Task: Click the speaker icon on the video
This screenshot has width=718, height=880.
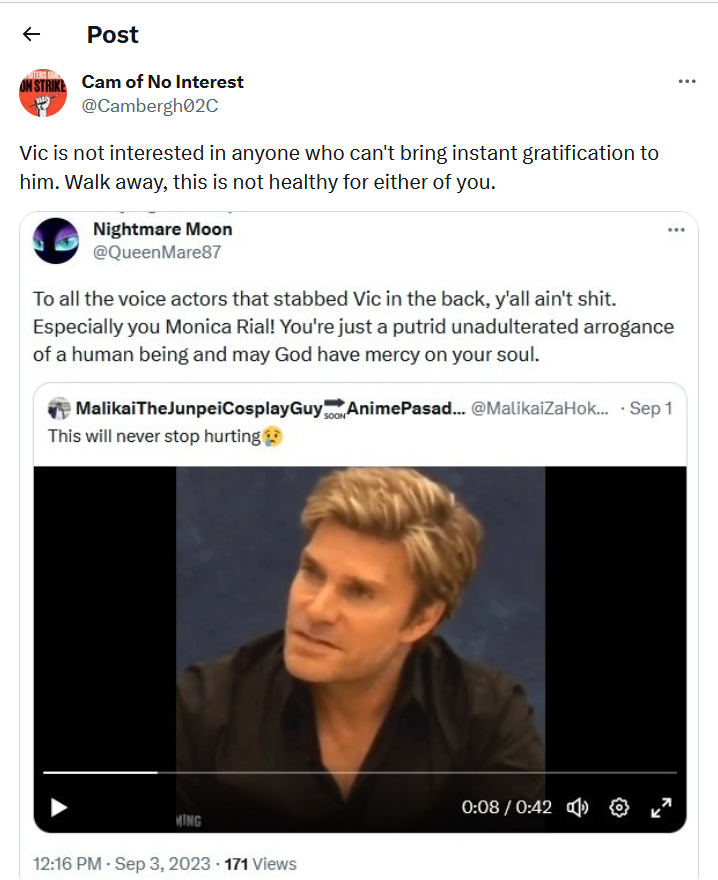Action: click(578, 807)
